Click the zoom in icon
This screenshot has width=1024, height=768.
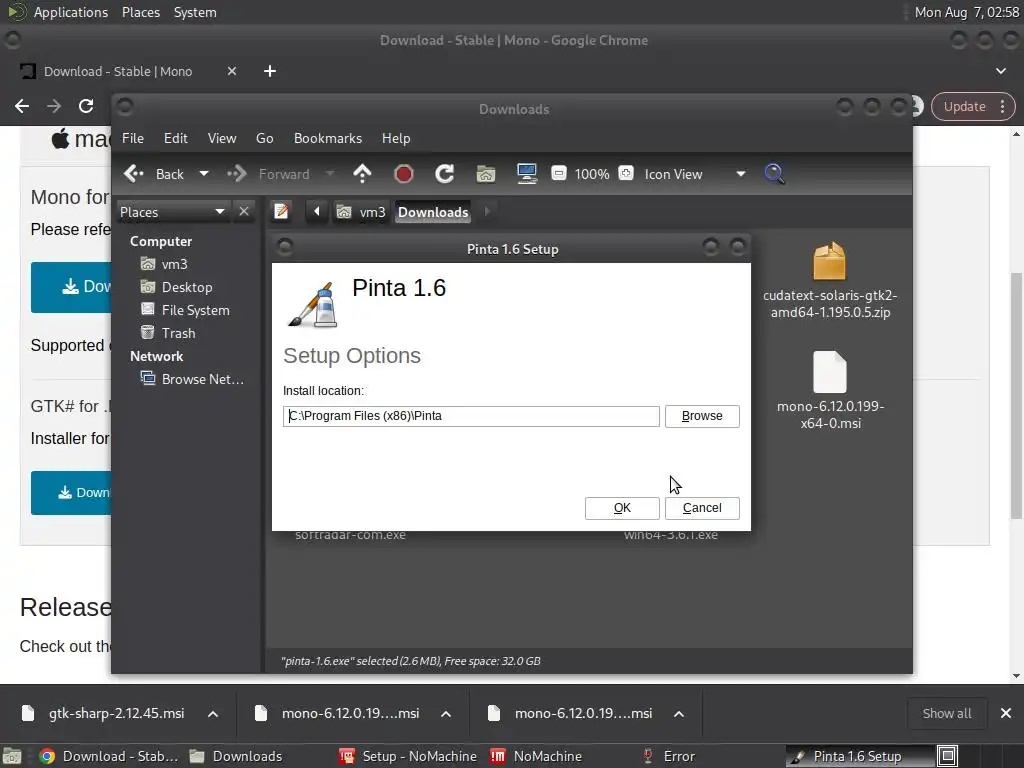point(626,174)
